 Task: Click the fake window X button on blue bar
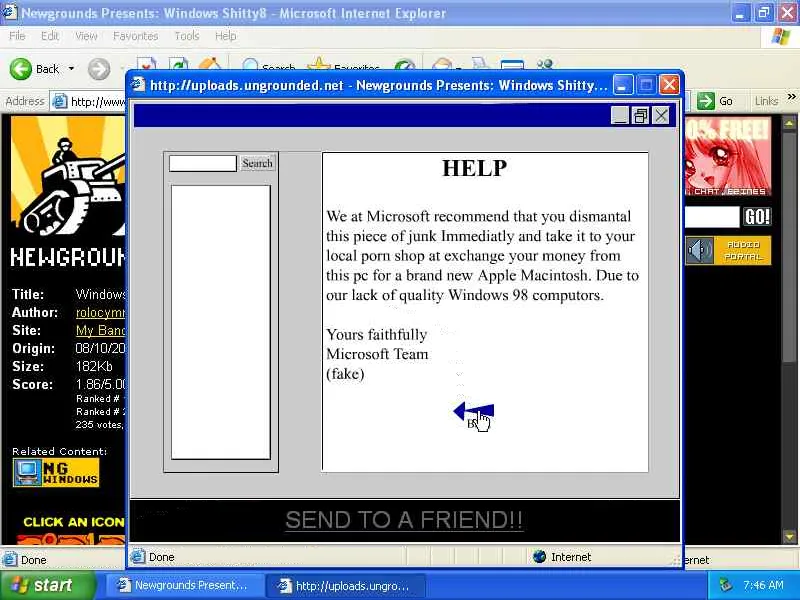point(661,115)
